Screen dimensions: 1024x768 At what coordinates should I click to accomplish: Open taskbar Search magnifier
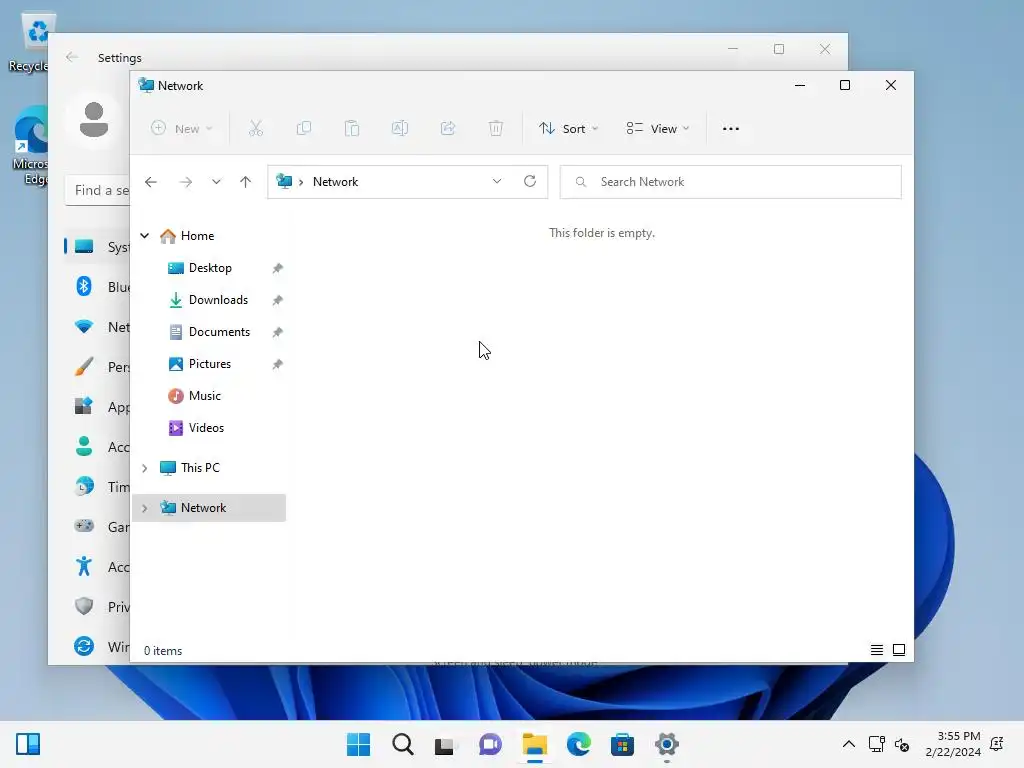tap(403, 744)
